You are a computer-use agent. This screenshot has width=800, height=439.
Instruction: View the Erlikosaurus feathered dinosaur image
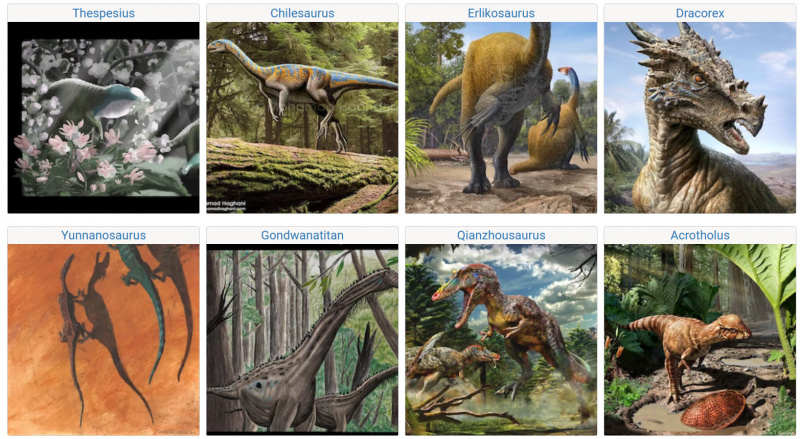point(501,117)
